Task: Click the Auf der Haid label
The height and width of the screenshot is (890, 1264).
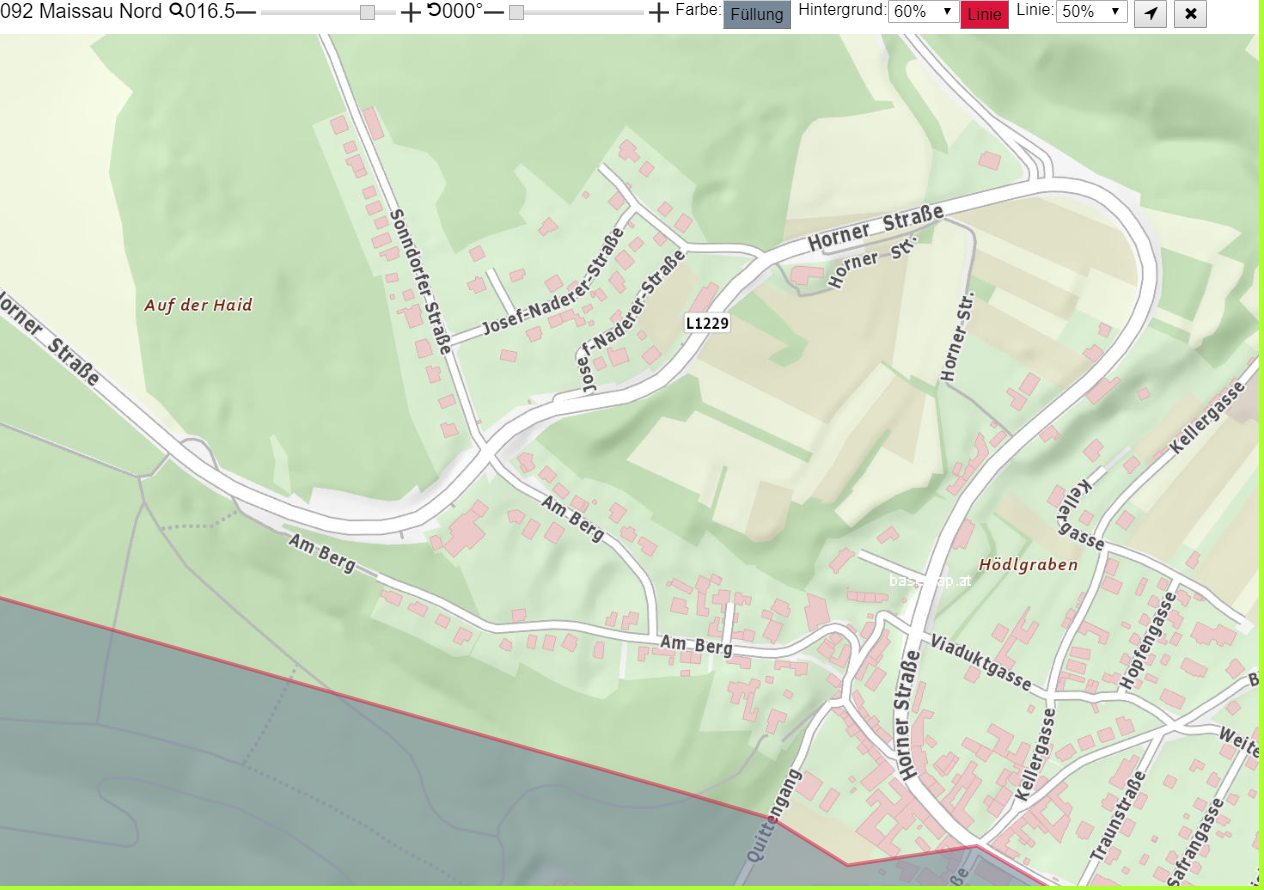Action: 198,305
